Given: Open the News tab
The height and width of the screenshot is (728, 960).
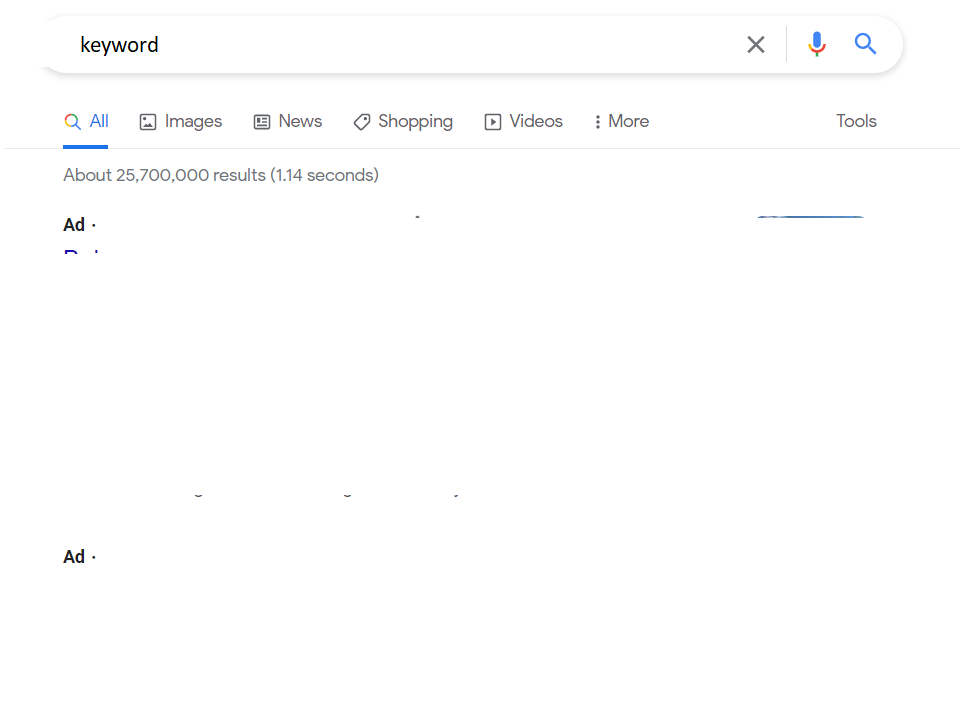Looking at the screenshot, I should pyautogui.click(x=288, y=121).
